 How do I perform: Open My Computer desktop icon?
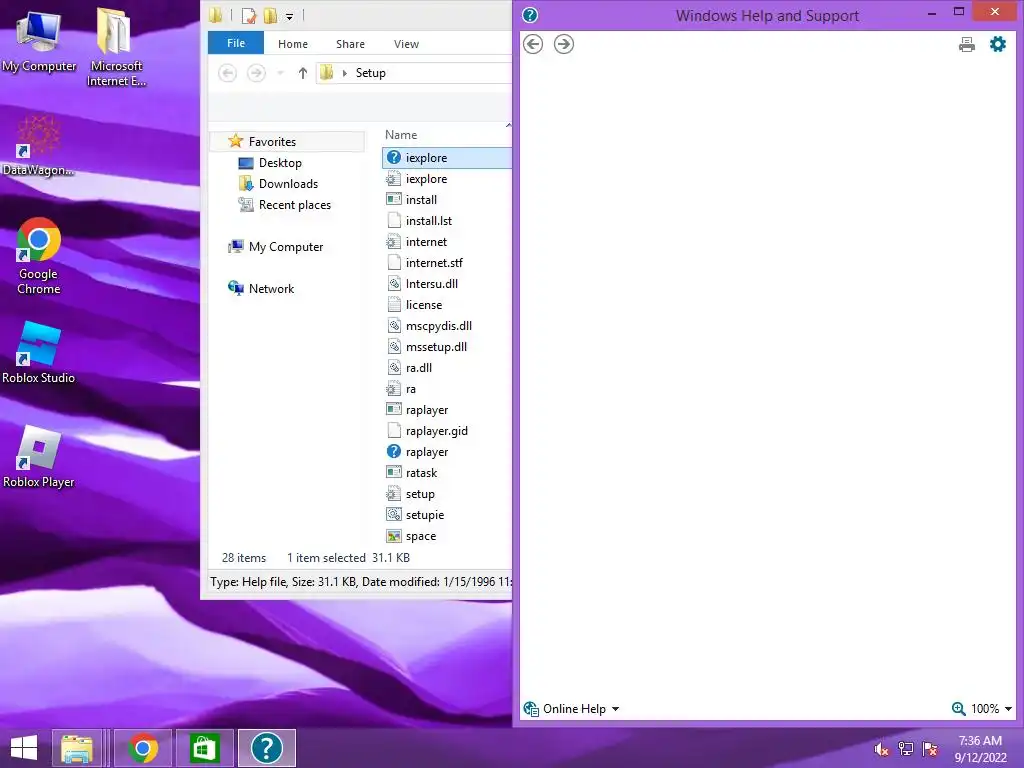pyautogui.click(x=39, y=41)
